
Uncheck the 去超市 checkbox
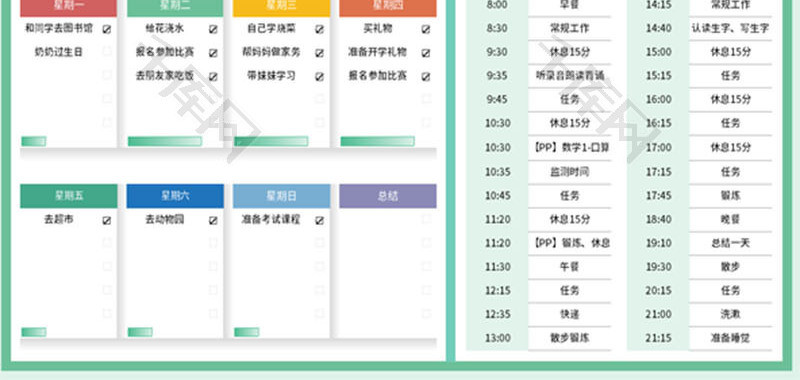107,220
